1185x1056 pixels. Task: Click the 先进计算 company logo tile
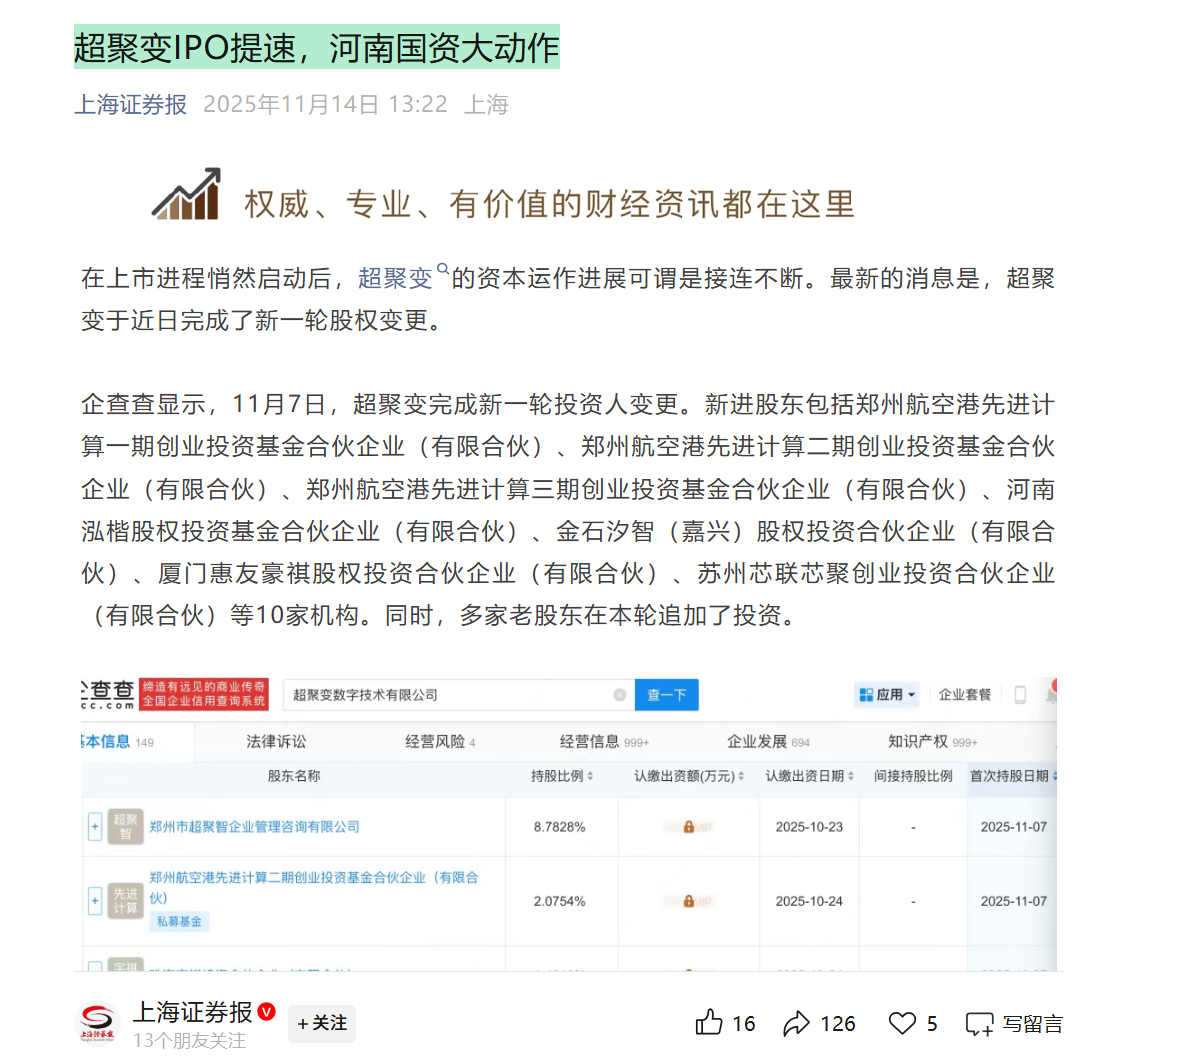click(125, 901)
